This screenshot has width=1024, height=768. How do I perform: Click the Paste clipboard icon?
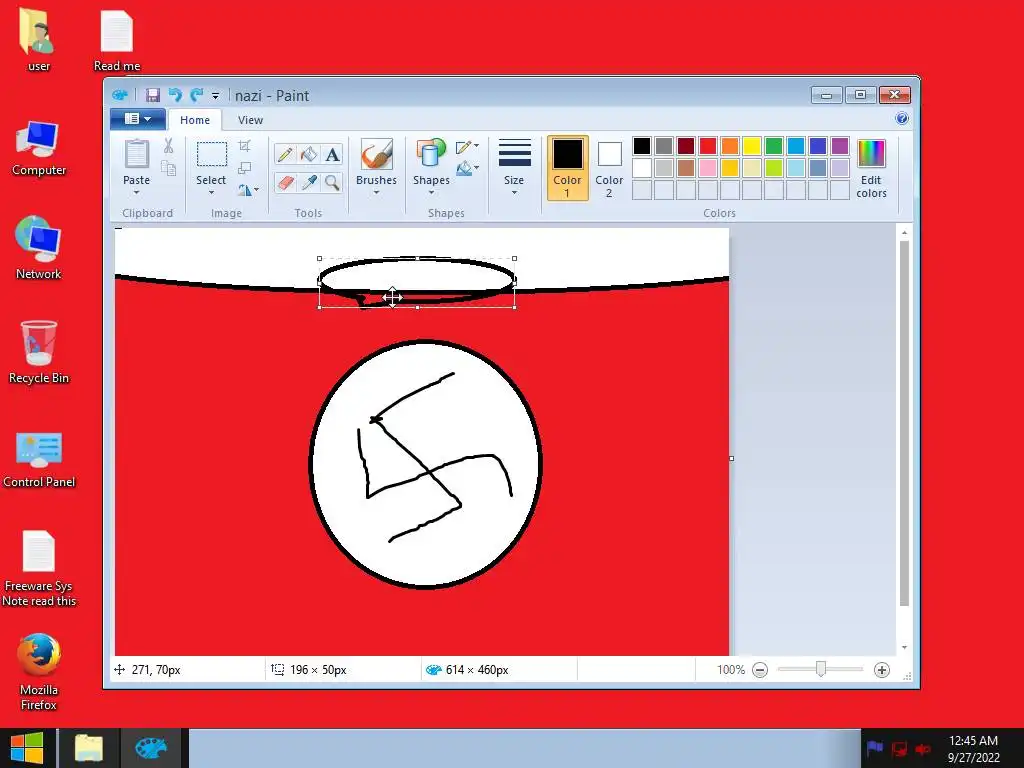[136, 154]
